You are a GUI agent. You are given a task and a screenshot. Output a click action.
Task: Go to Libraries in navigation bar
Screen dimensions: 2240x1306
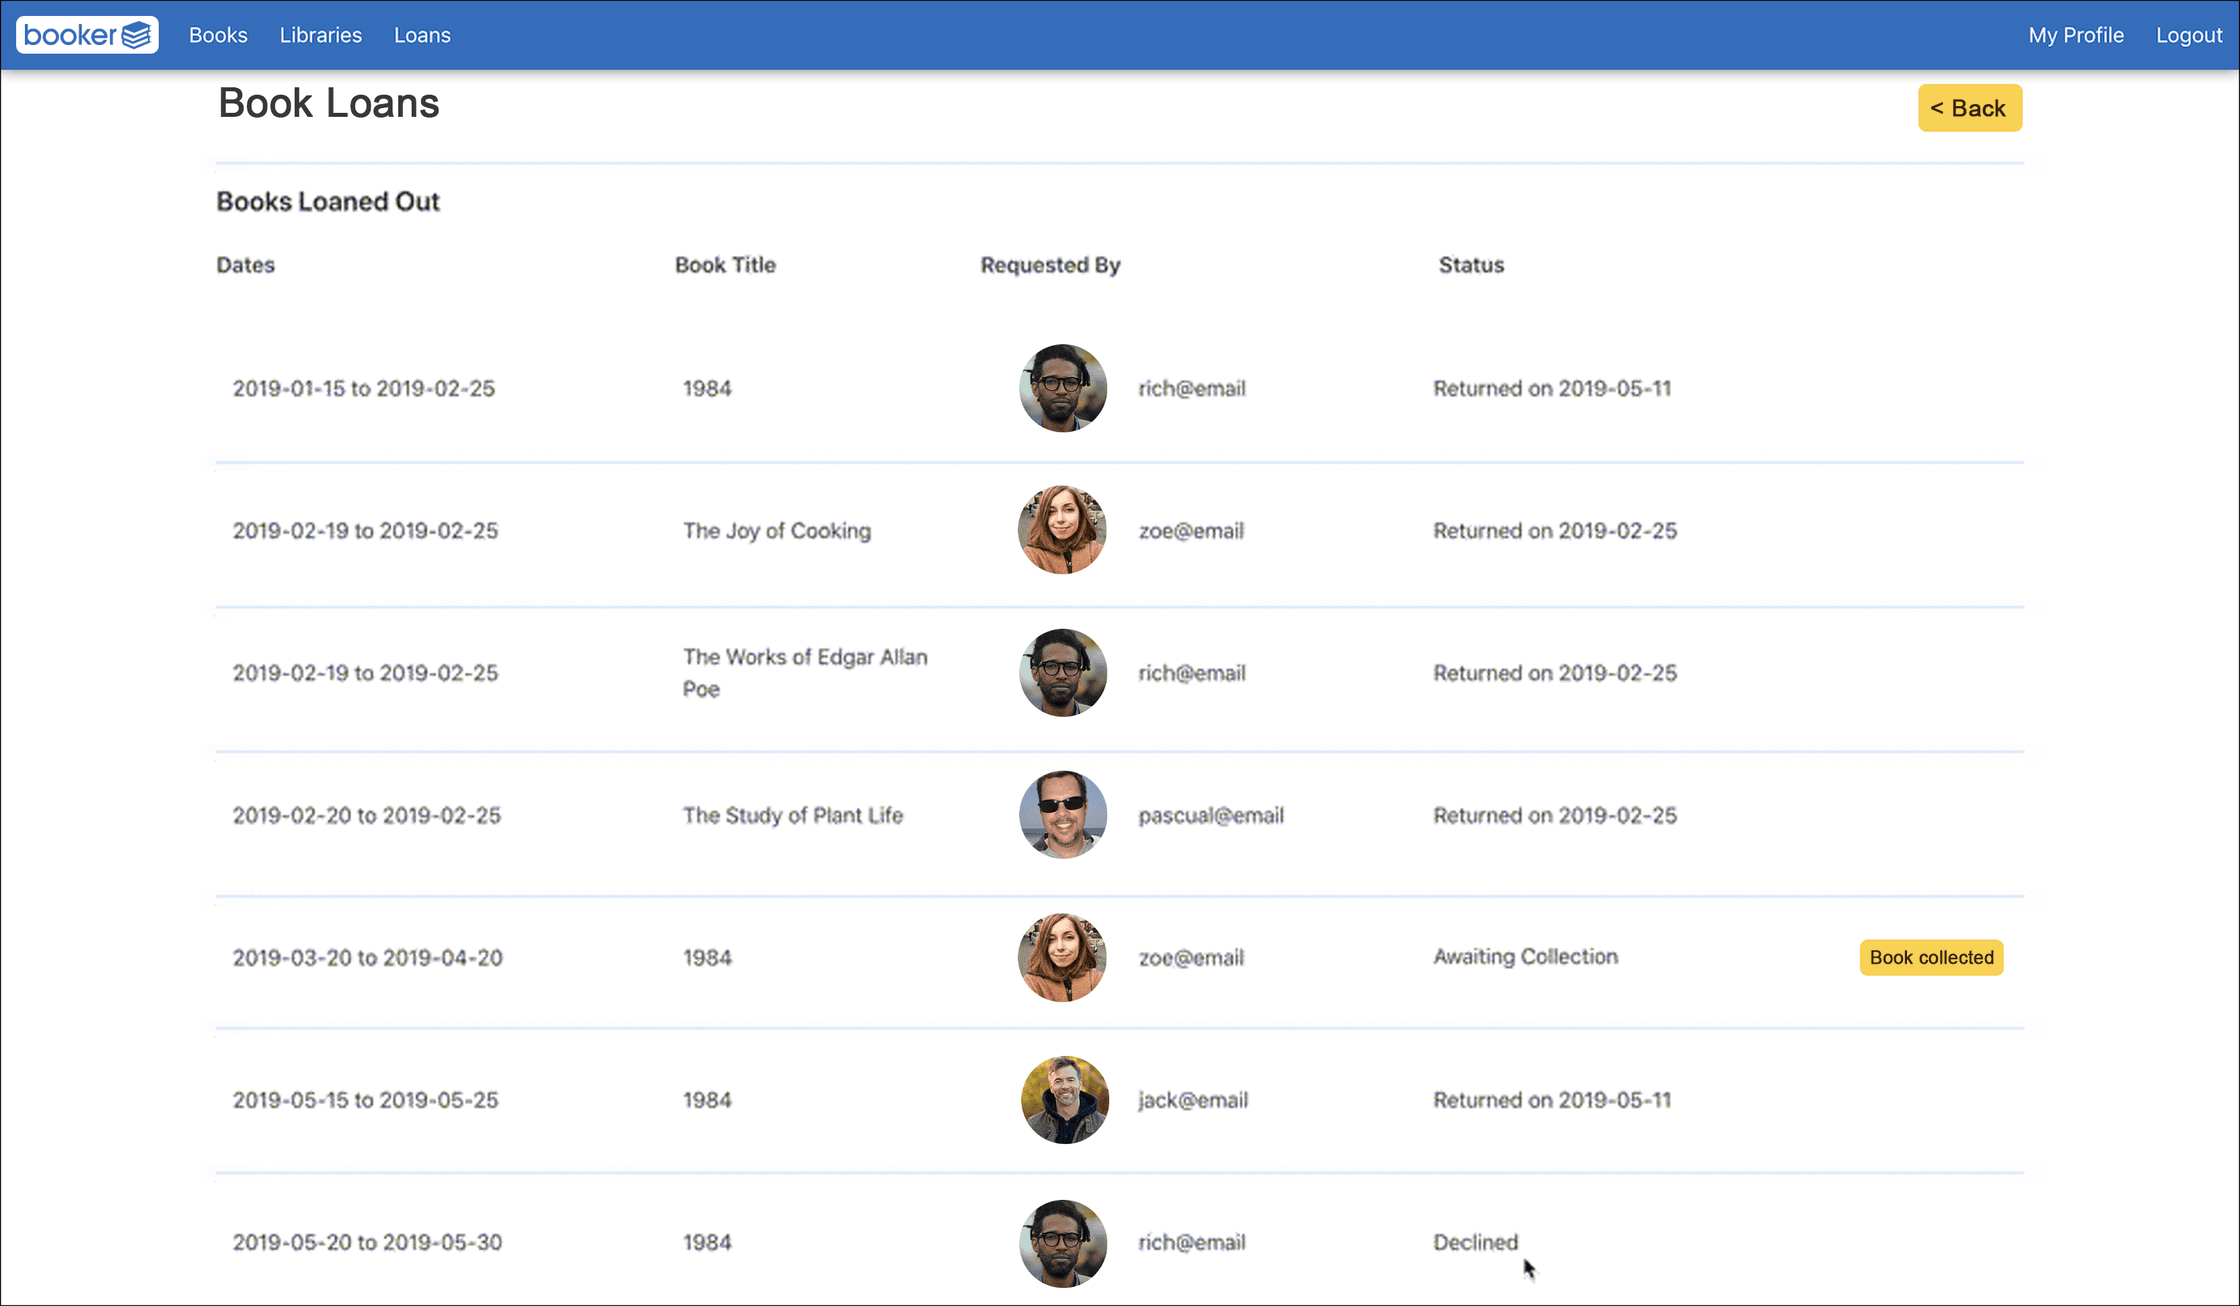click(x=321, y=35)
